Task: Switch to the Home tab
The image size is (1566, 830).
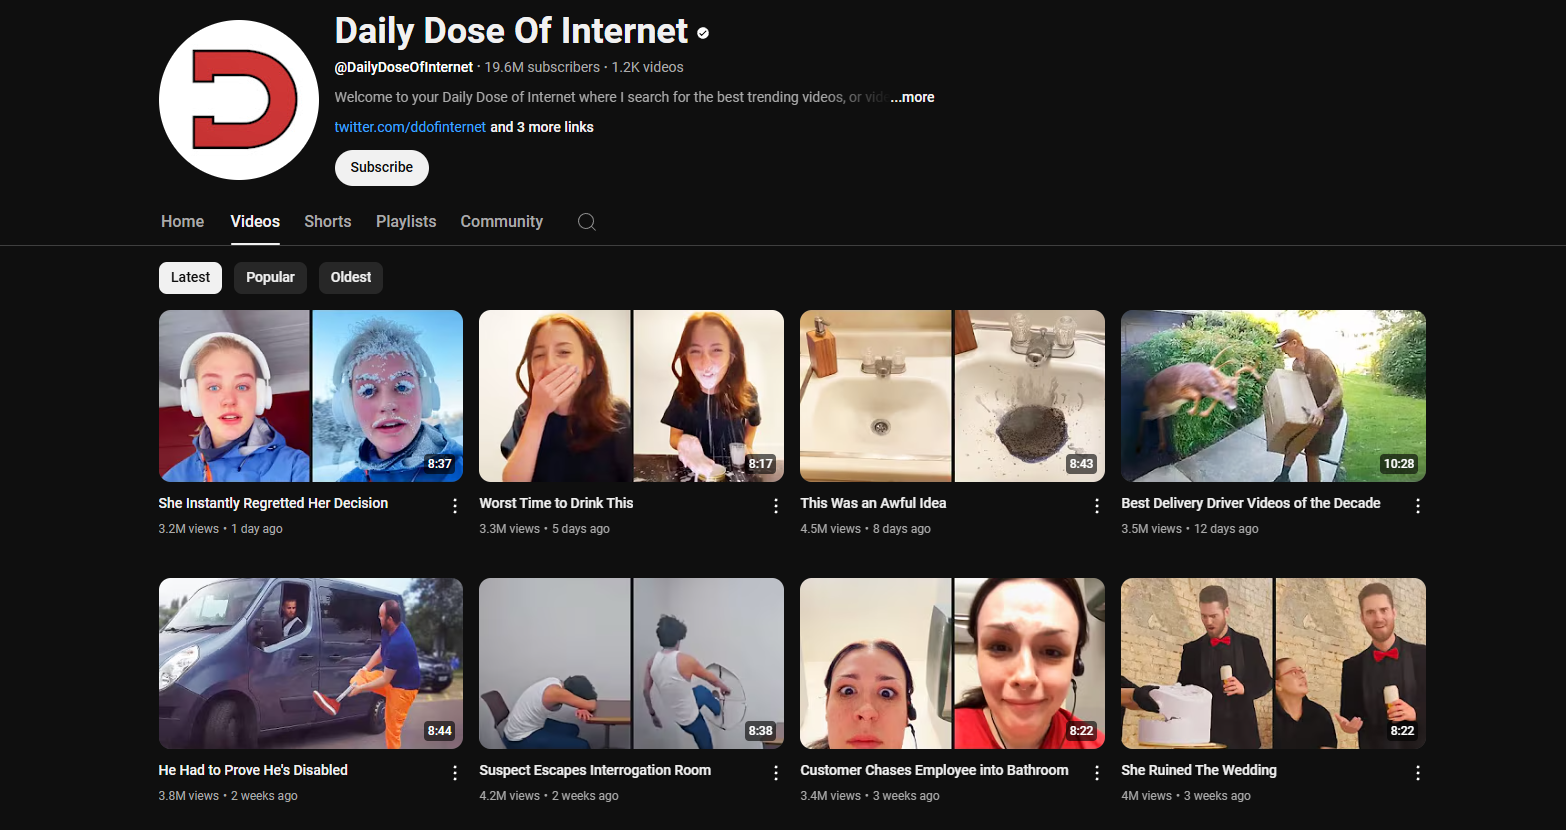Action: pos(182,222)
